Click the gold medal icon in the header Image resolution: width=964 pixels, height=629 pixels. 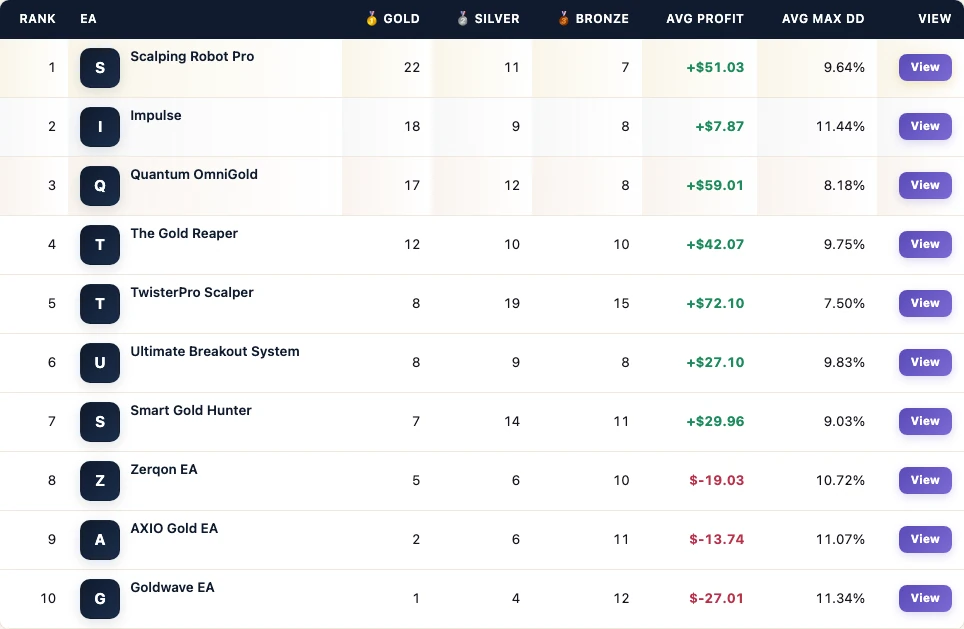pyautogui.click(x=371, y=18)
